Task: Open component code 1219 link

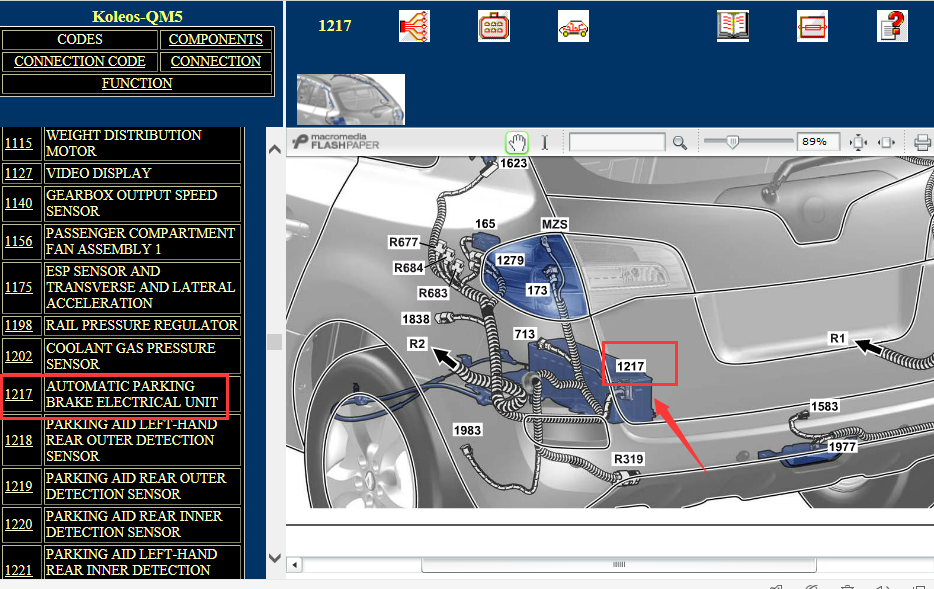Action: (x=18, y=486)
